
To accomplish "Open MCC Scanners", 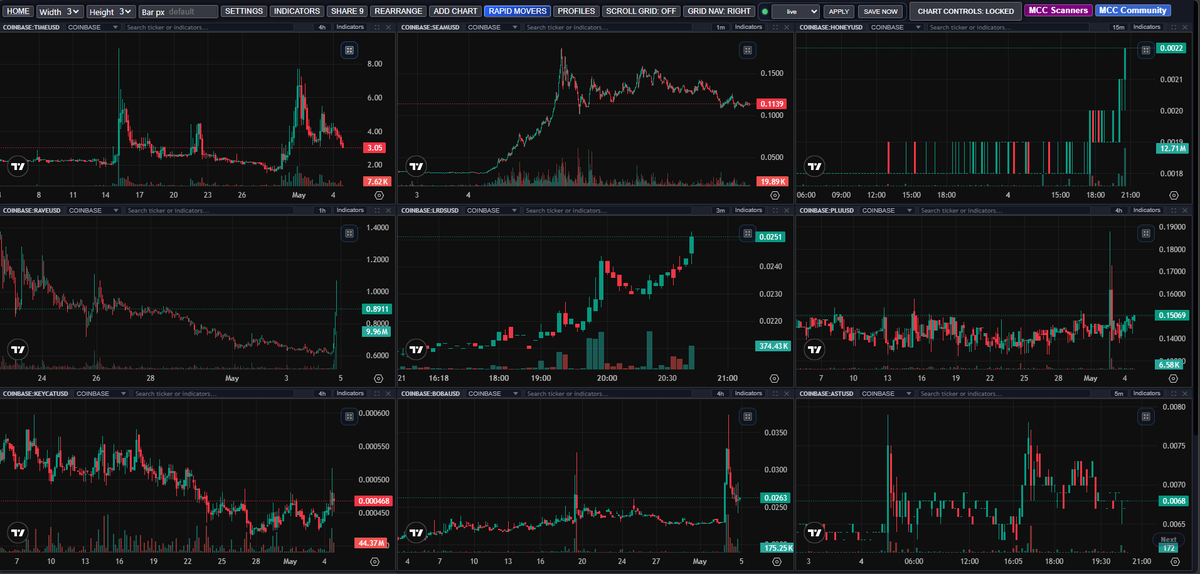I will [x=1058, y=11].
